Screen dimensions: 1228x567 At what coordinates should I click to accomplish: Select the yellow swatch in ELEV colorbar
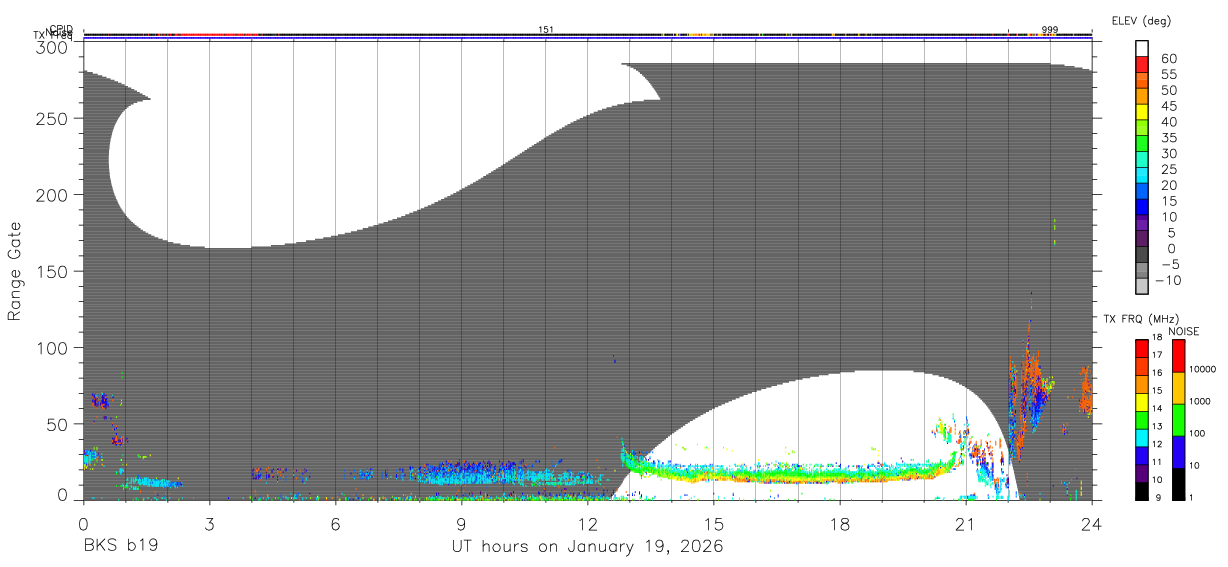[1142, 112]
